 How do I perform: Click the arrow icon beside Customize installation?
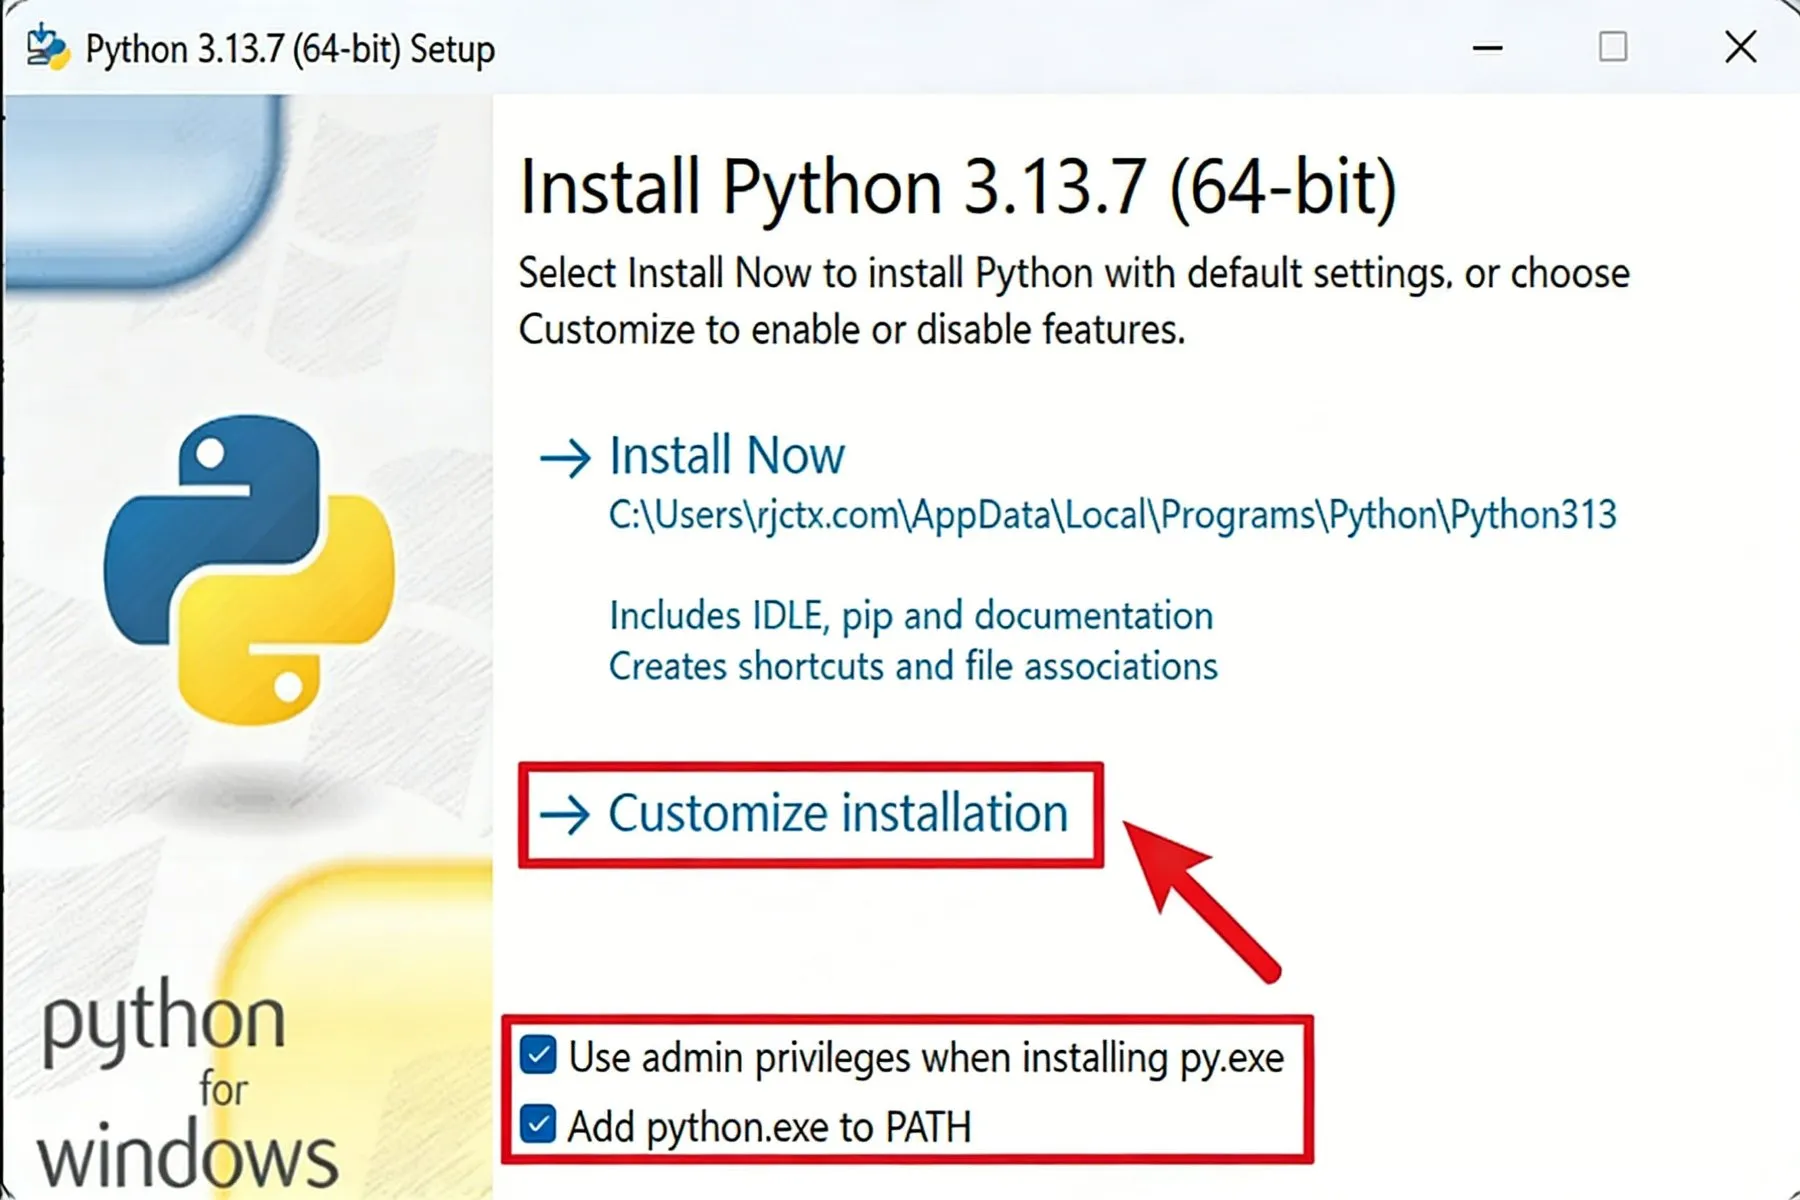[565, 815]
